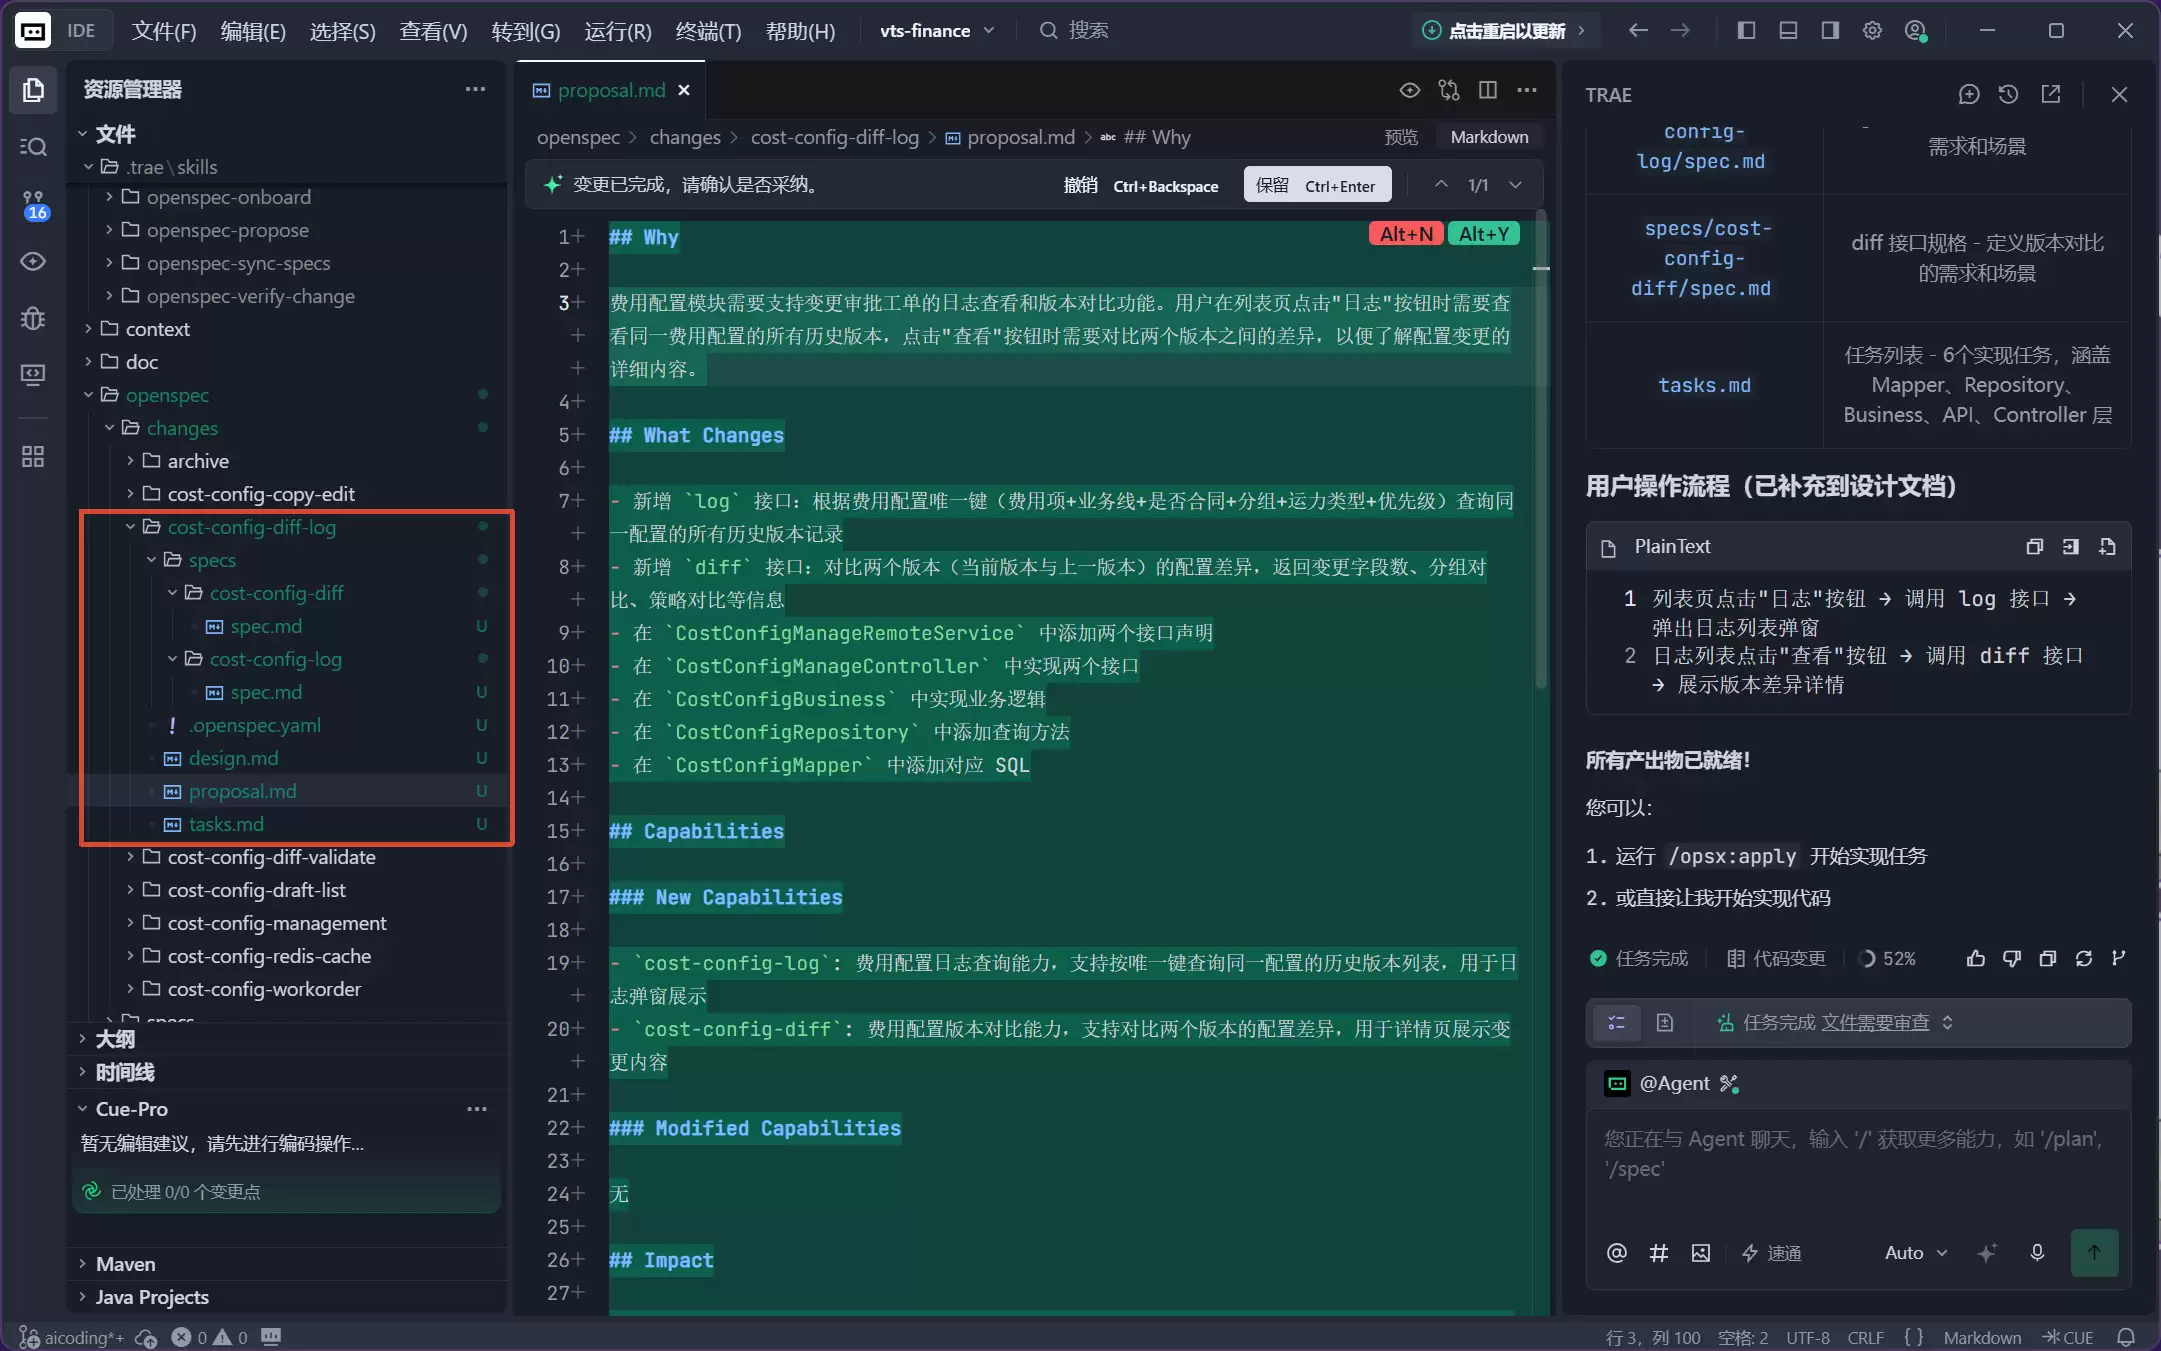The width and height of the screenshot is (2161, 1351).
Task: Toggle 速通 fast mode in chat input
Action: [1771, 1253]
